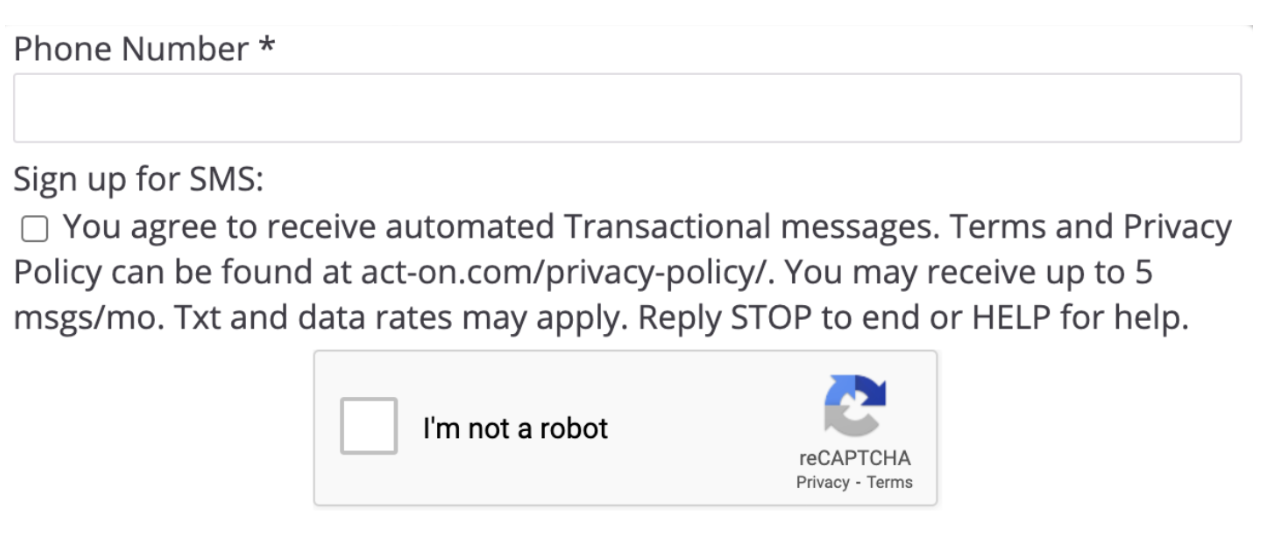
Task: Click the reCAPTCHA swirl logo icon
Action: click(x=855, y=406)
